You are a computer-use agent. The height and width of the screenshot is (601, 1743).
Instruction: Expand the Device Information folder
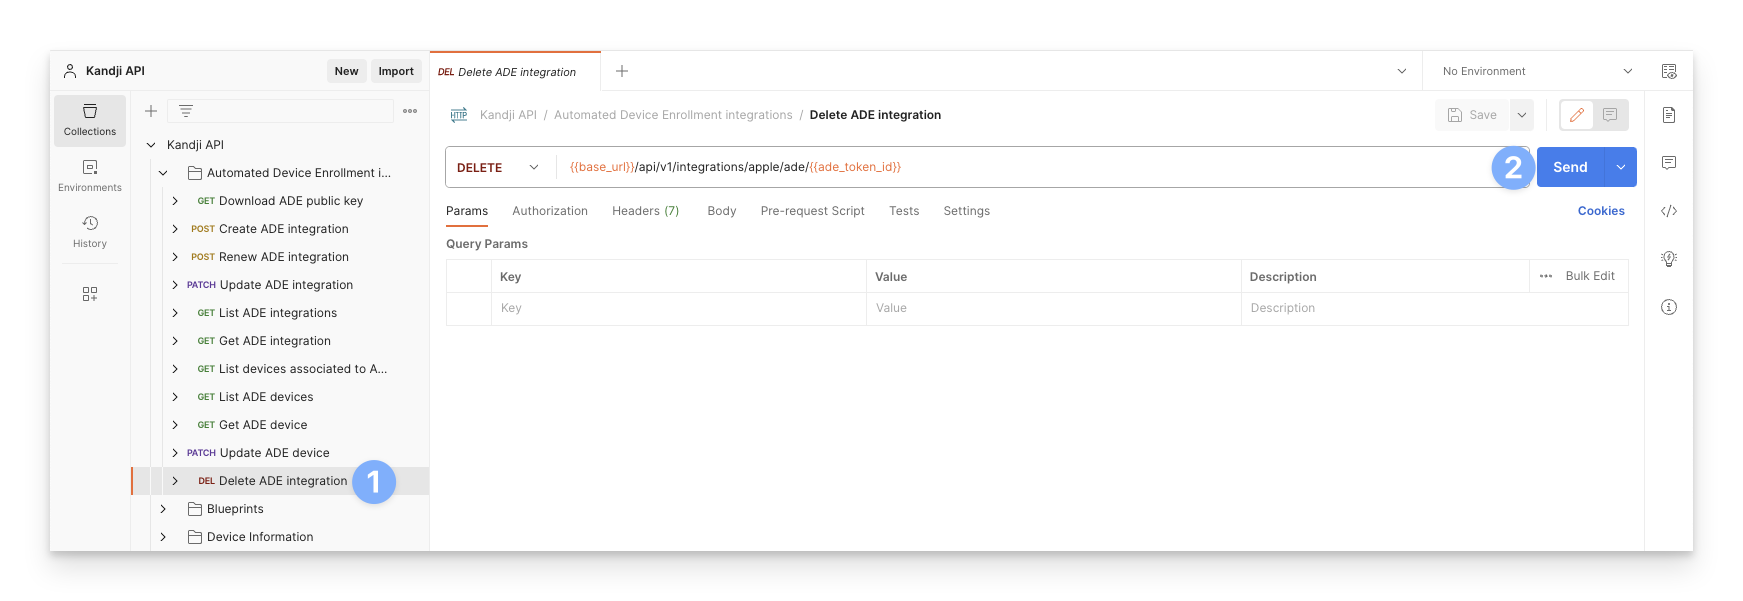tap(163, 537)
